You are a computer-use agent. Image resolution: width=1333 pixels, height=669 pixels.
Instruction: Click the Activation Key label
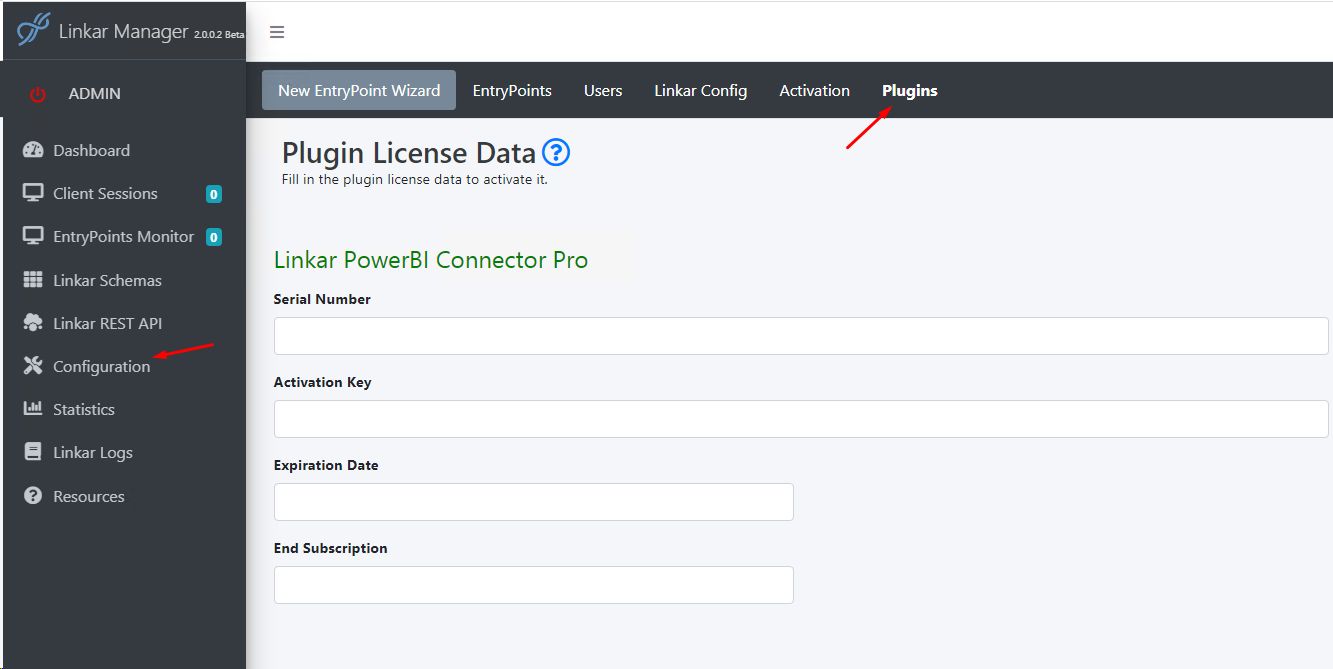(x=322, y=382)
